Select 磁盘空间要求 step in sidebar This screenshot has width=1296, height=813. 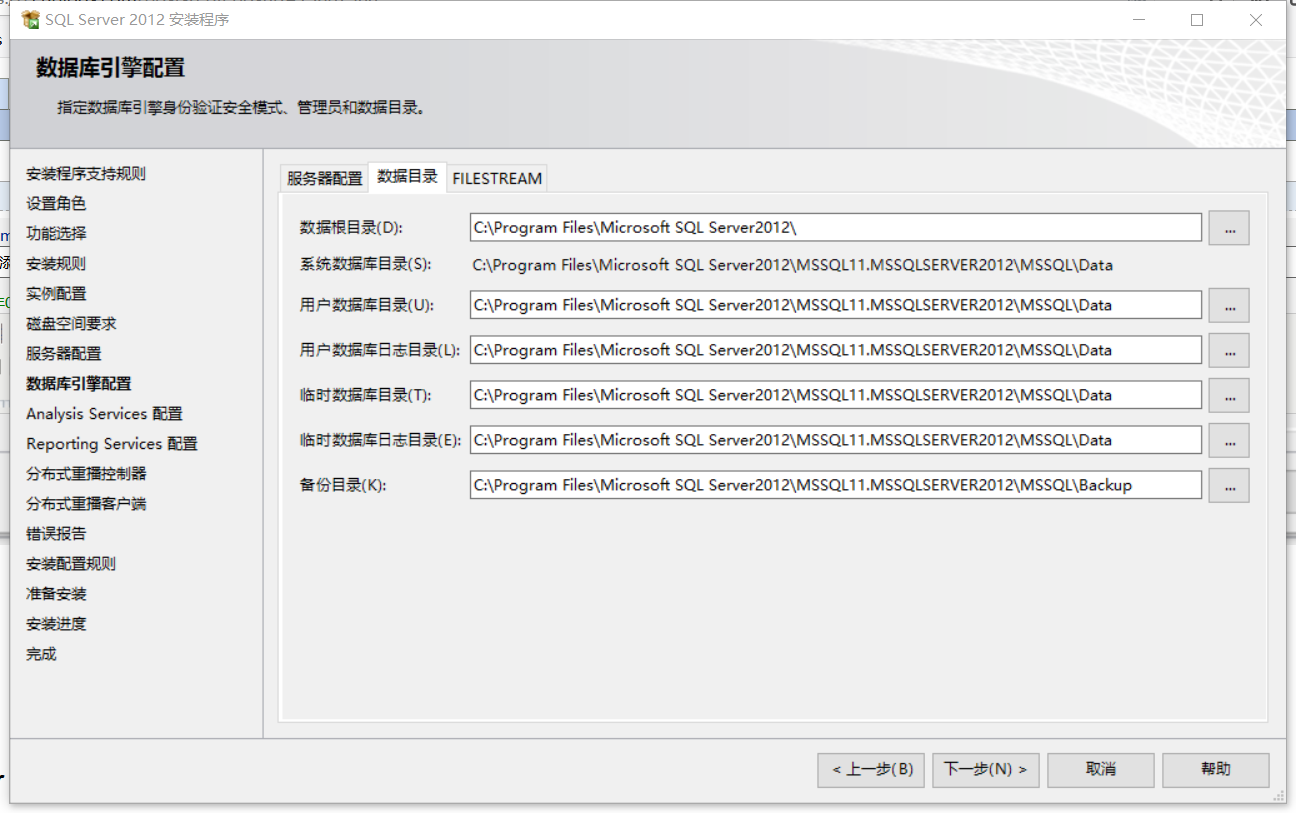(x=71, y=324)
